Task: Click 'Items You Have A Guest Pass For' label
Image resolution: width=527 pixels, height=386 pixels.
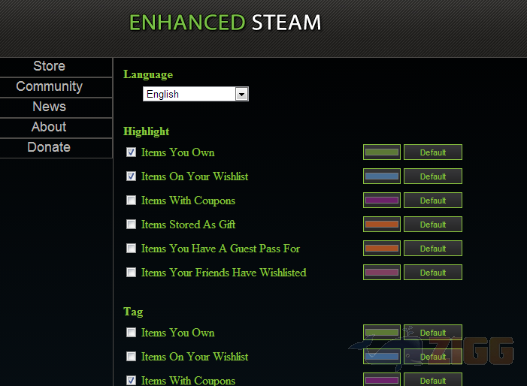Action: (x=220, y=248)
